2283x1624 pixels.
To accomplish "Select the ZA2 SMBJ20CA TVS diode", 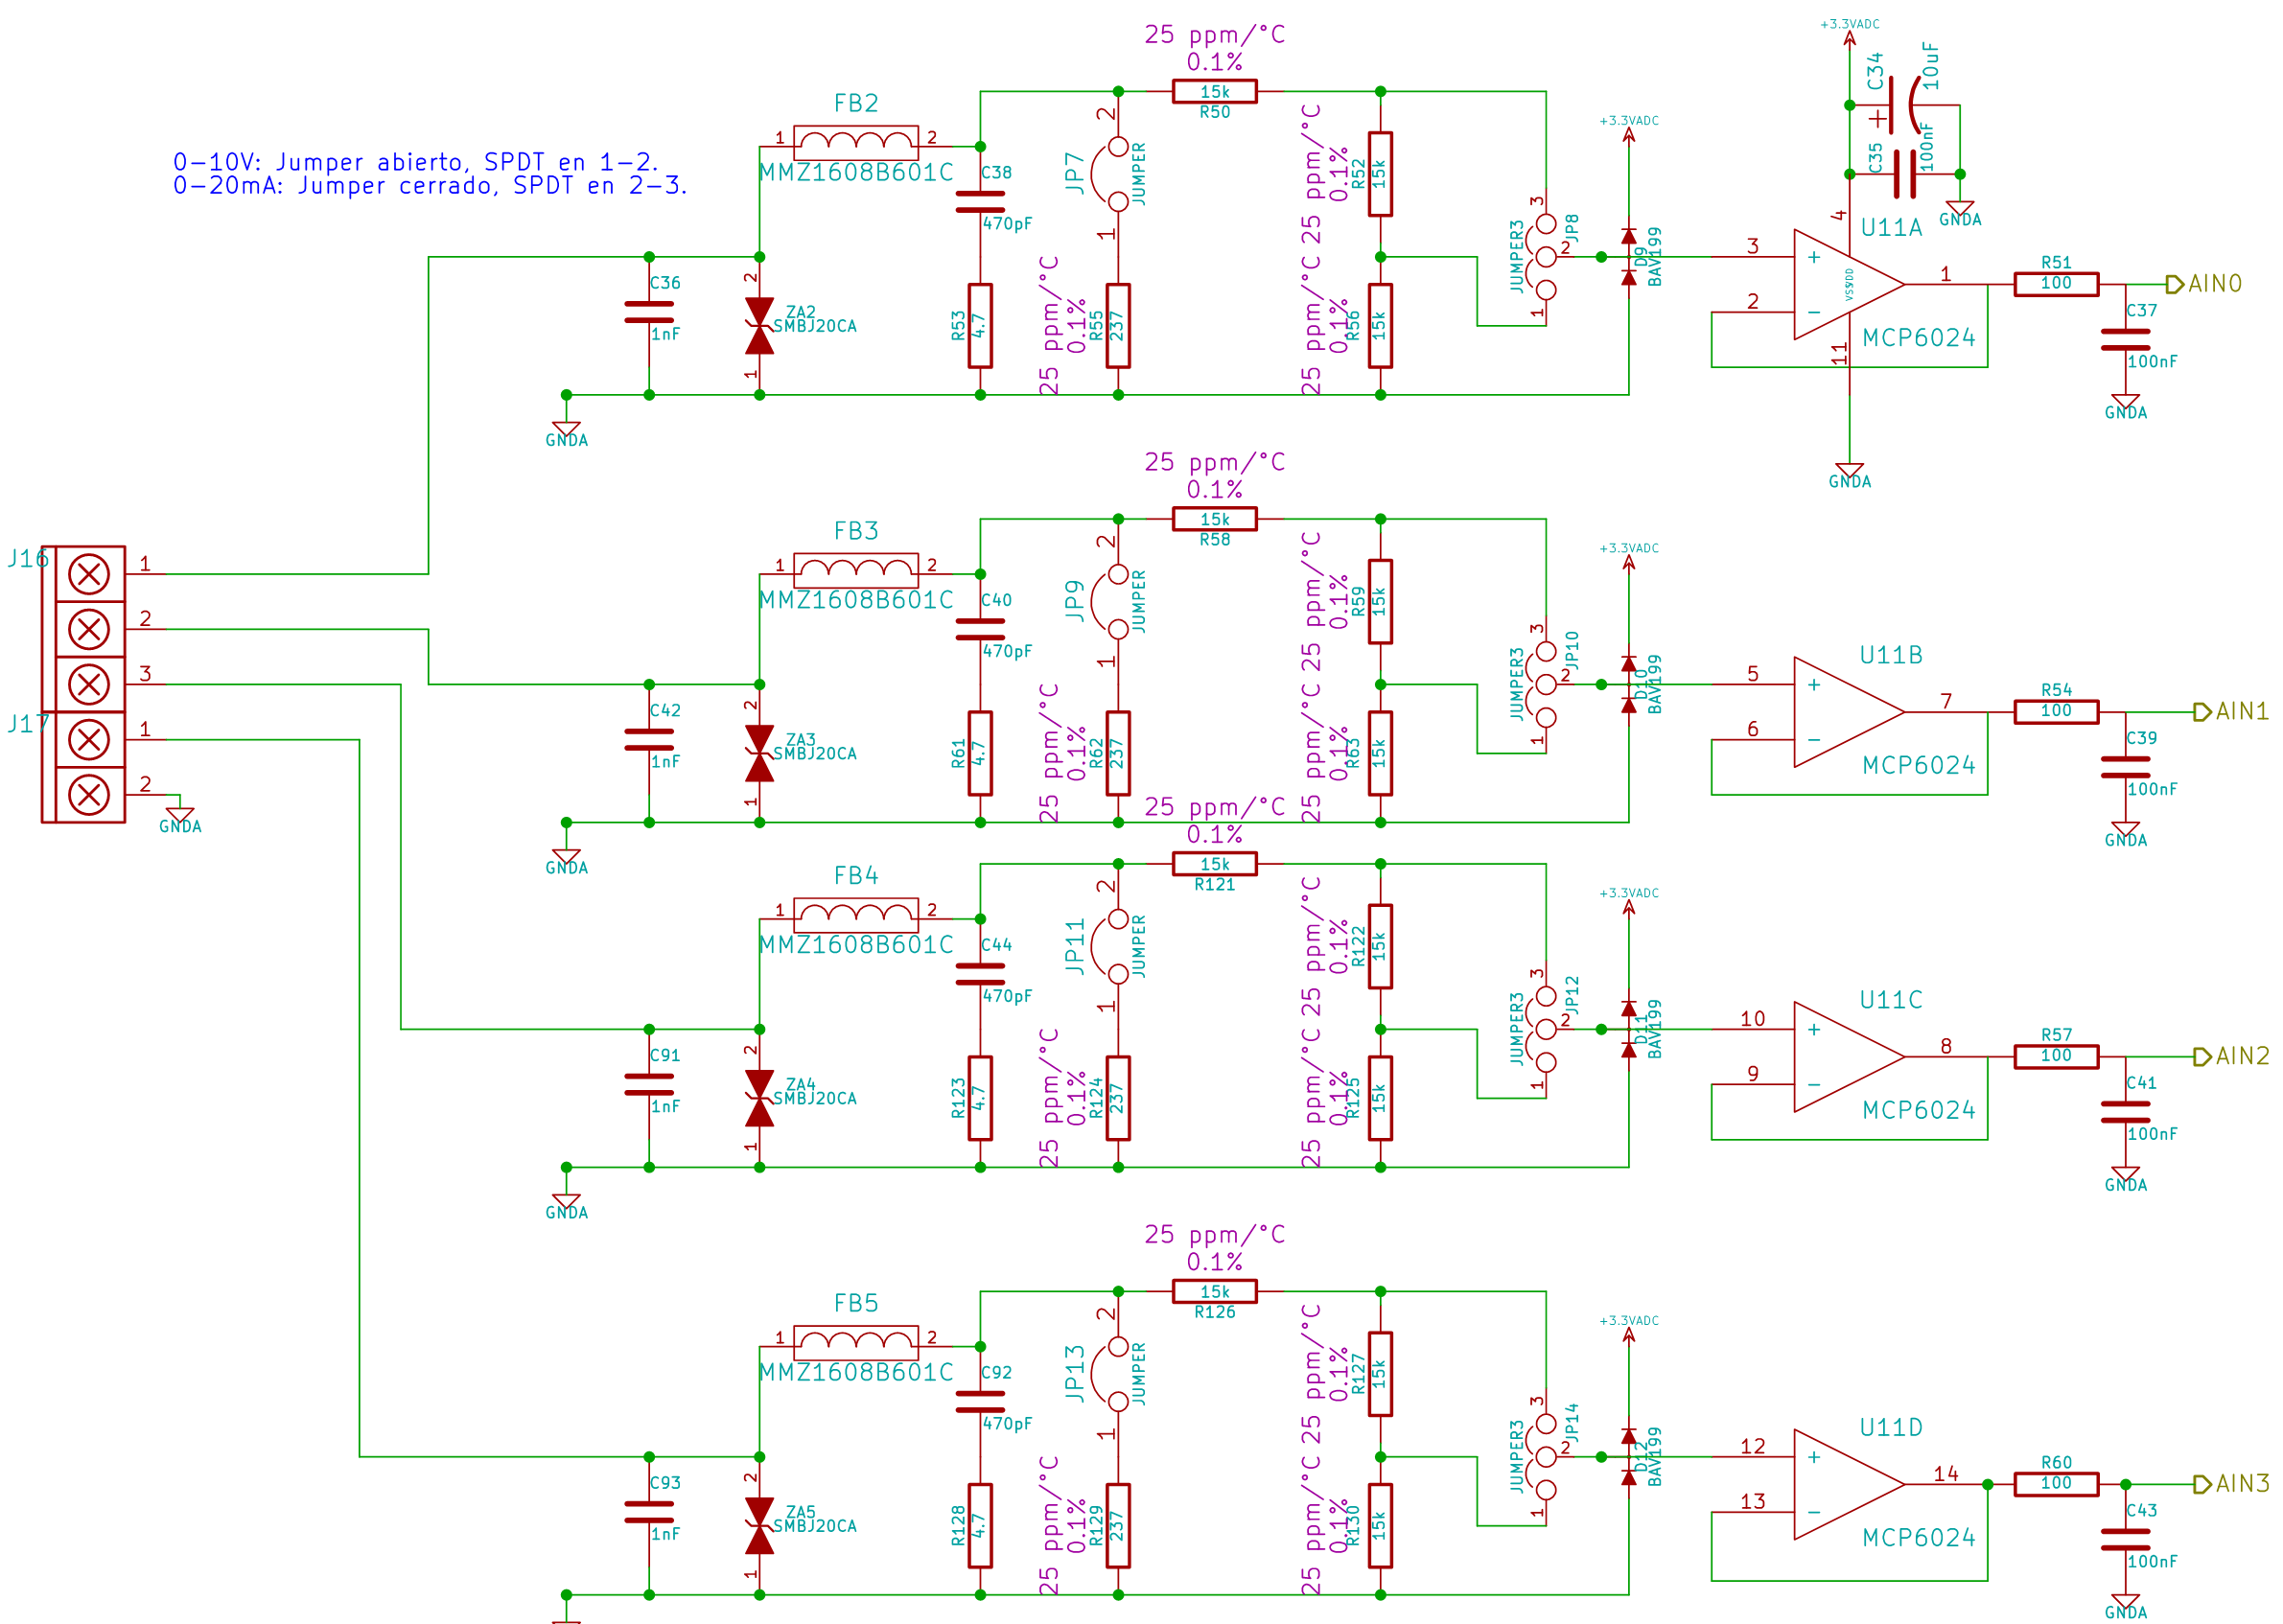I will (x=759, y=326).
